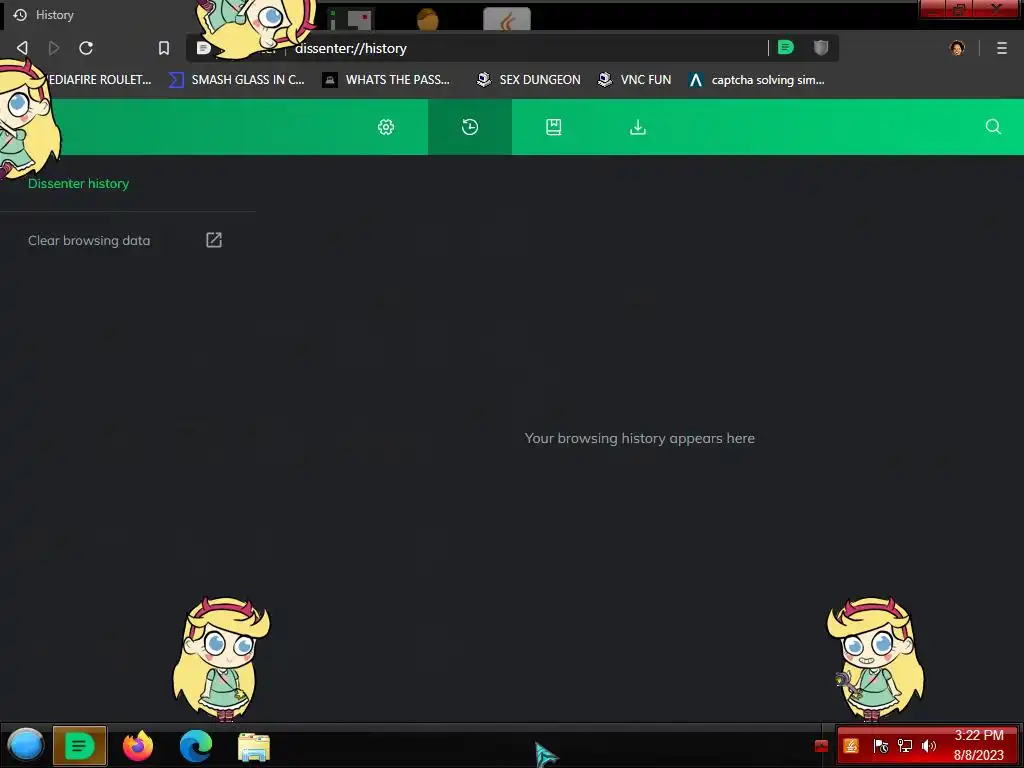Open the WHATS THE PASS... bookmark
The width and height of the screenshot is (1024, 768).
click(387, 80)
